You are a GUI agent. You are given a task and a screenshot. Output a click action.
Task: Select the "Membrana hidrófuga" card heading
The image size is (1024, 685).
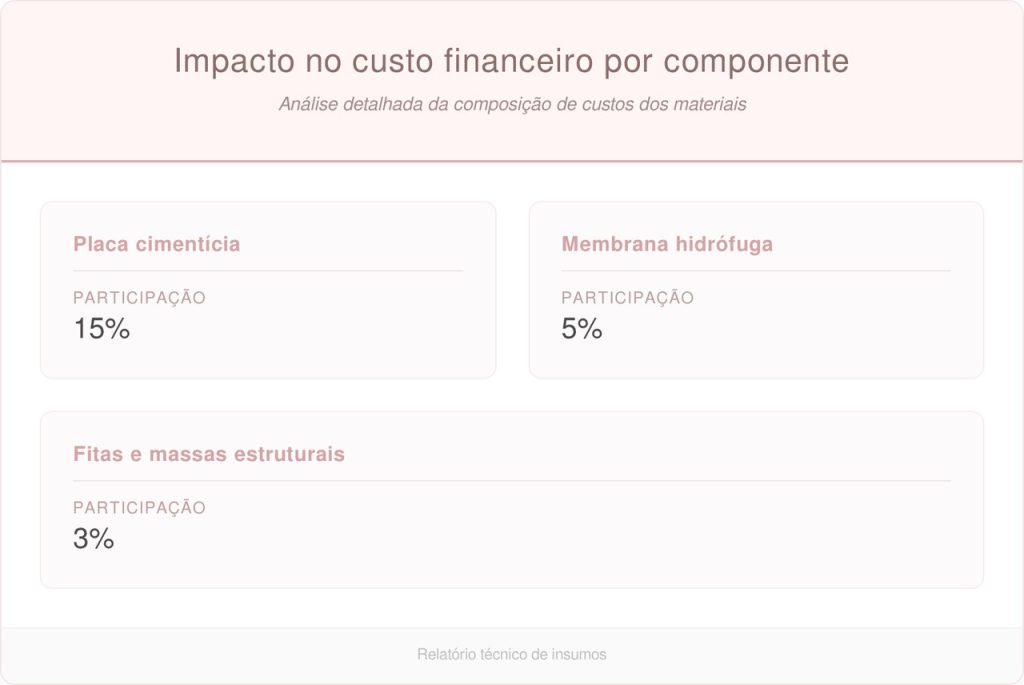click(x=667, y=244)
